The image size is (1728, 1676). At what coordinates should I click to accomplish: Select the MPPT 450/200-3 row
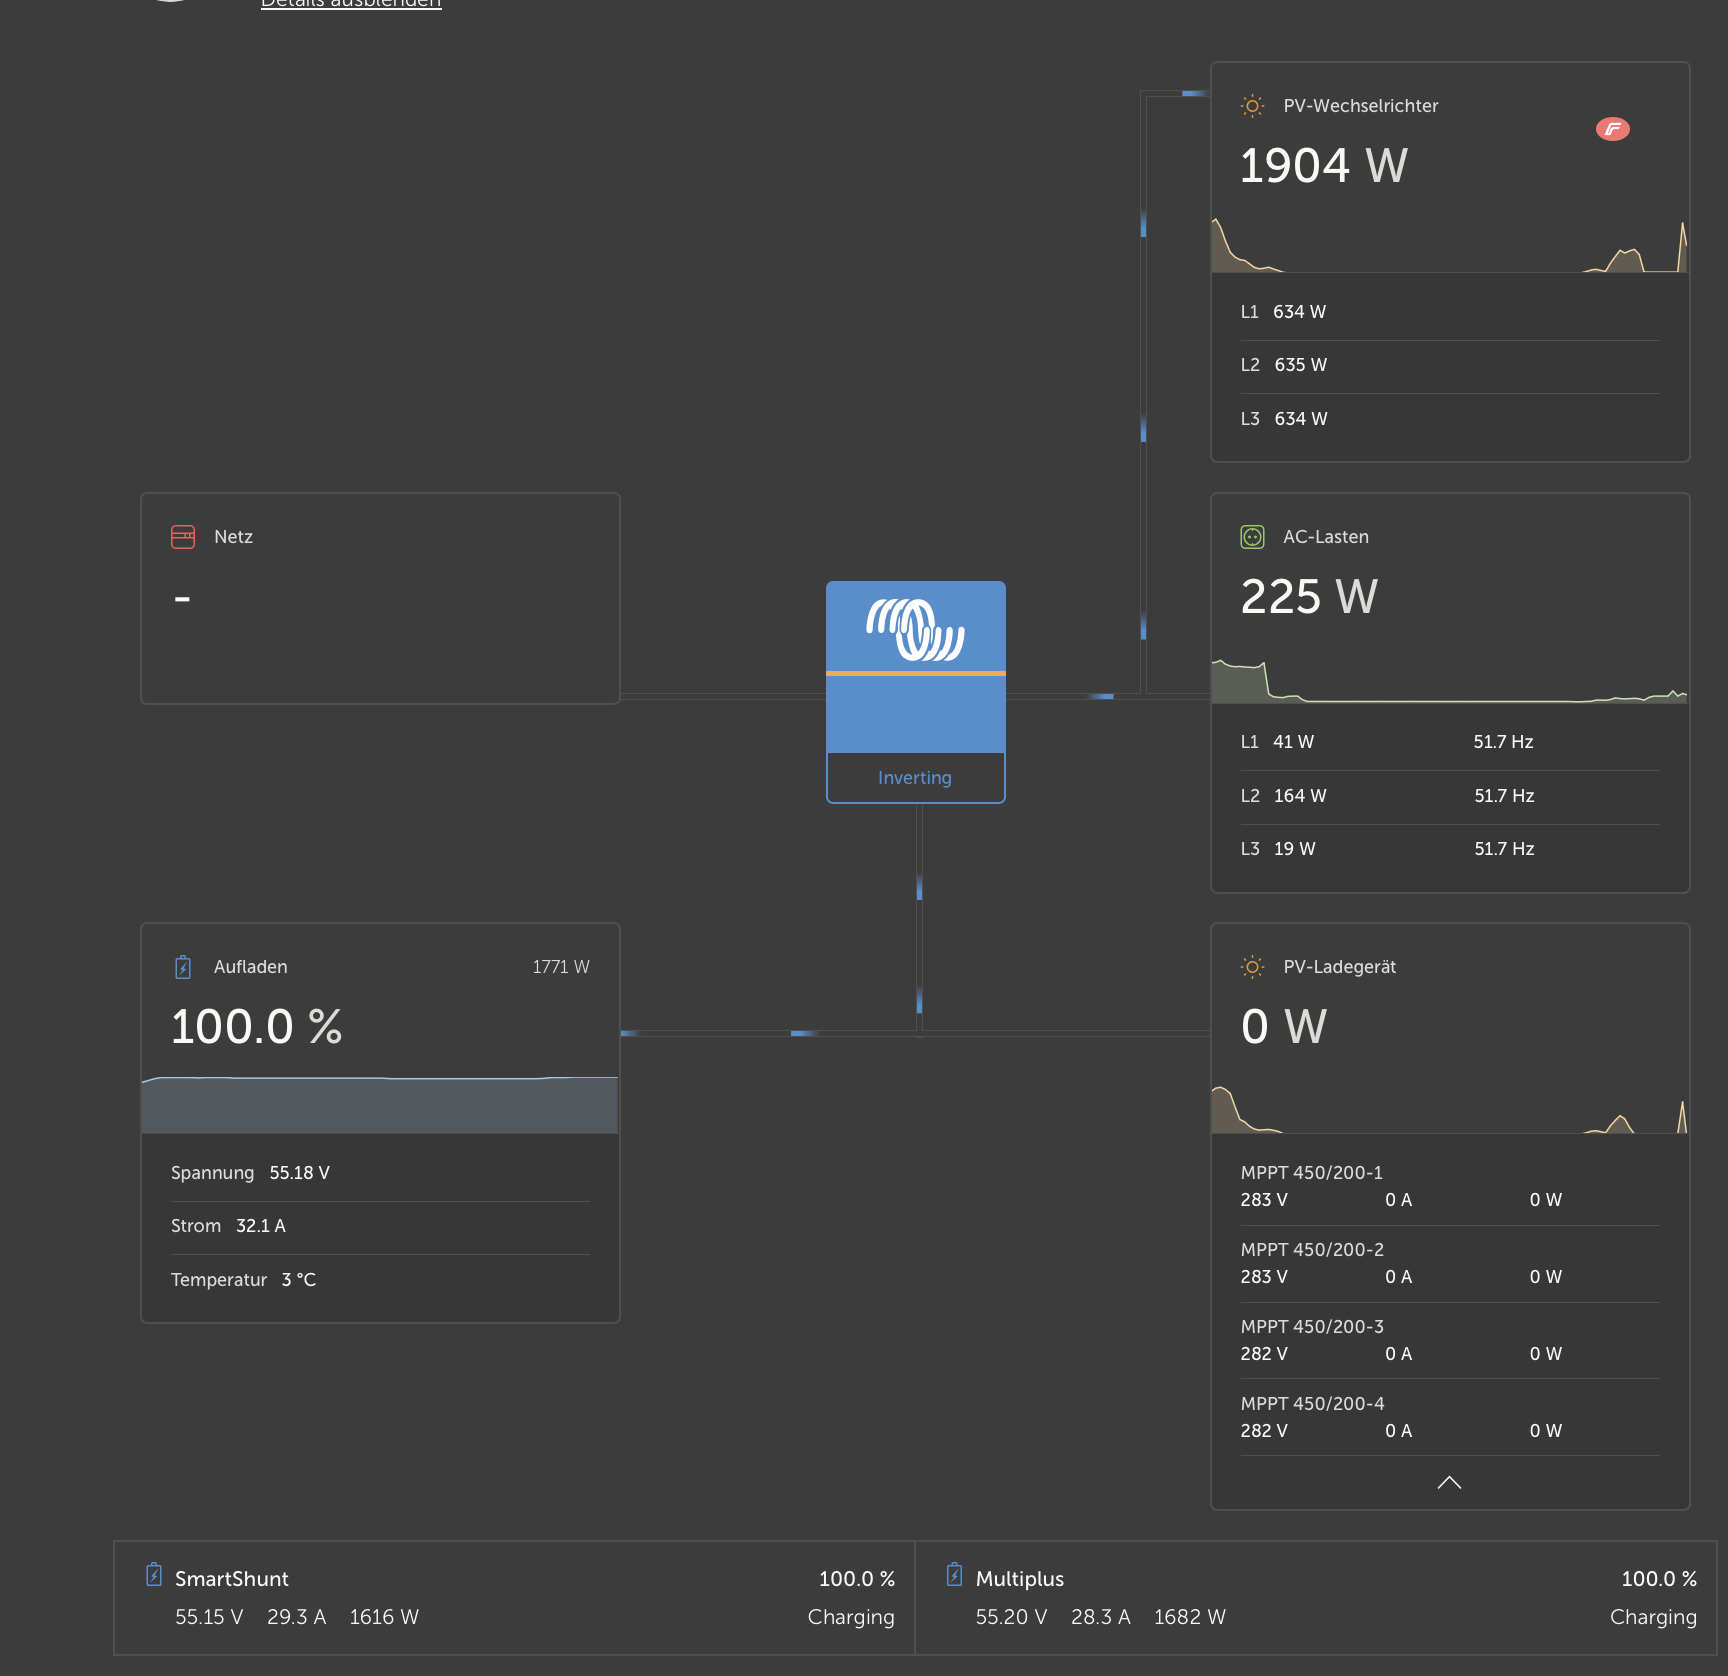click(1449, 1341)
